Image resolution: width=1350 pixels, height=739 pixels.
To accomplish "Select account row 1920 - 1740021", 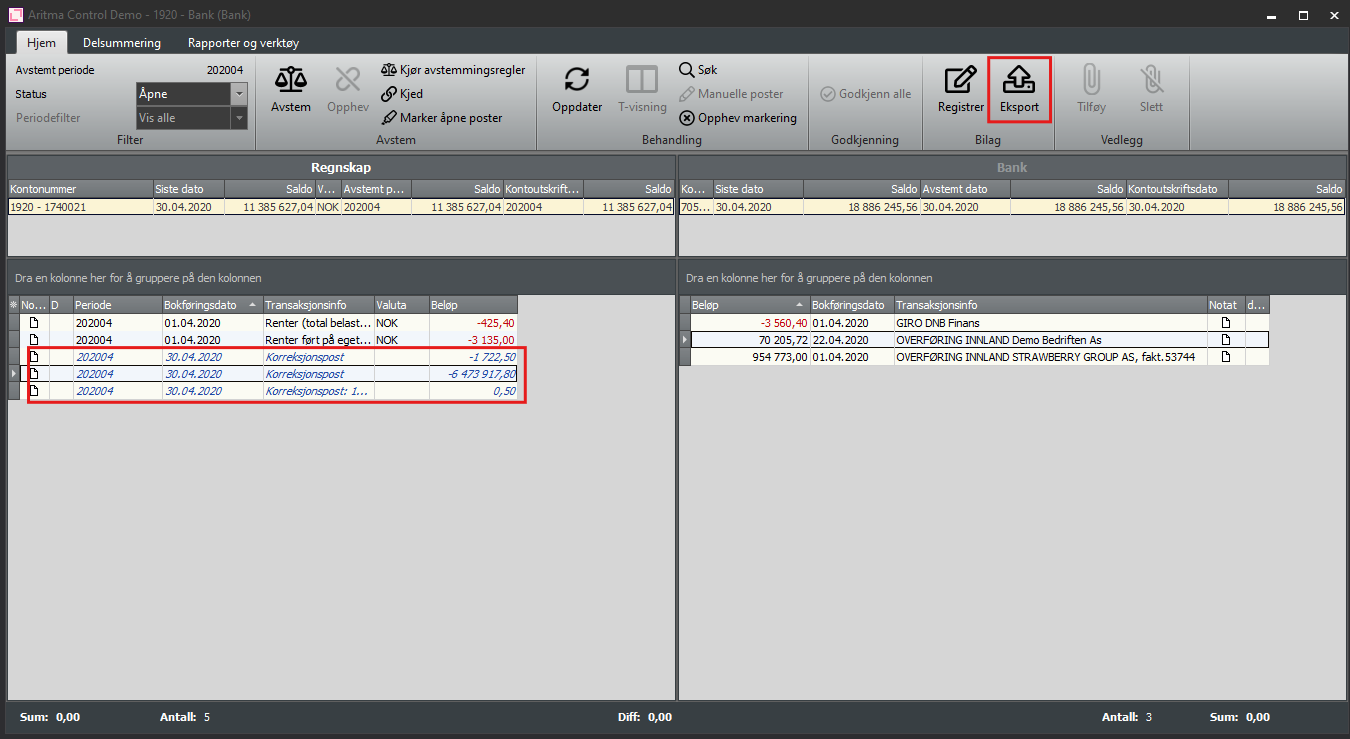I will coord(80,207).
